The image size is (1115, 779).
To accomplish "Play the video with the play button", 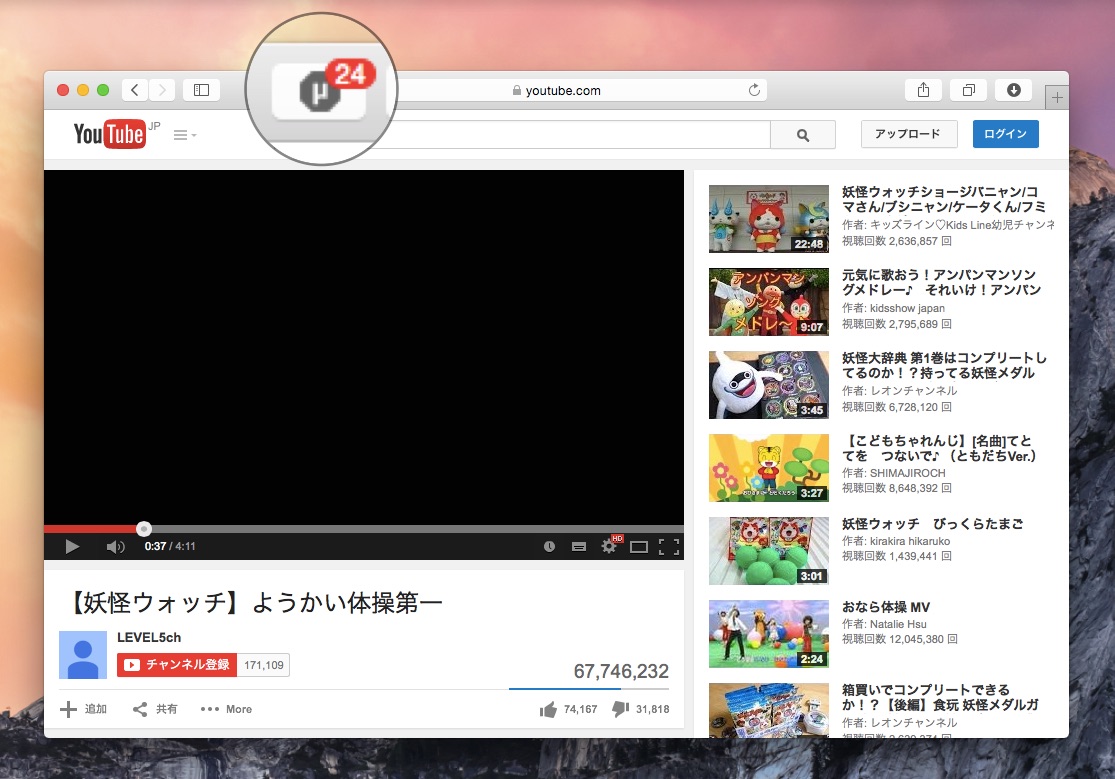I will tap(72, 546).
